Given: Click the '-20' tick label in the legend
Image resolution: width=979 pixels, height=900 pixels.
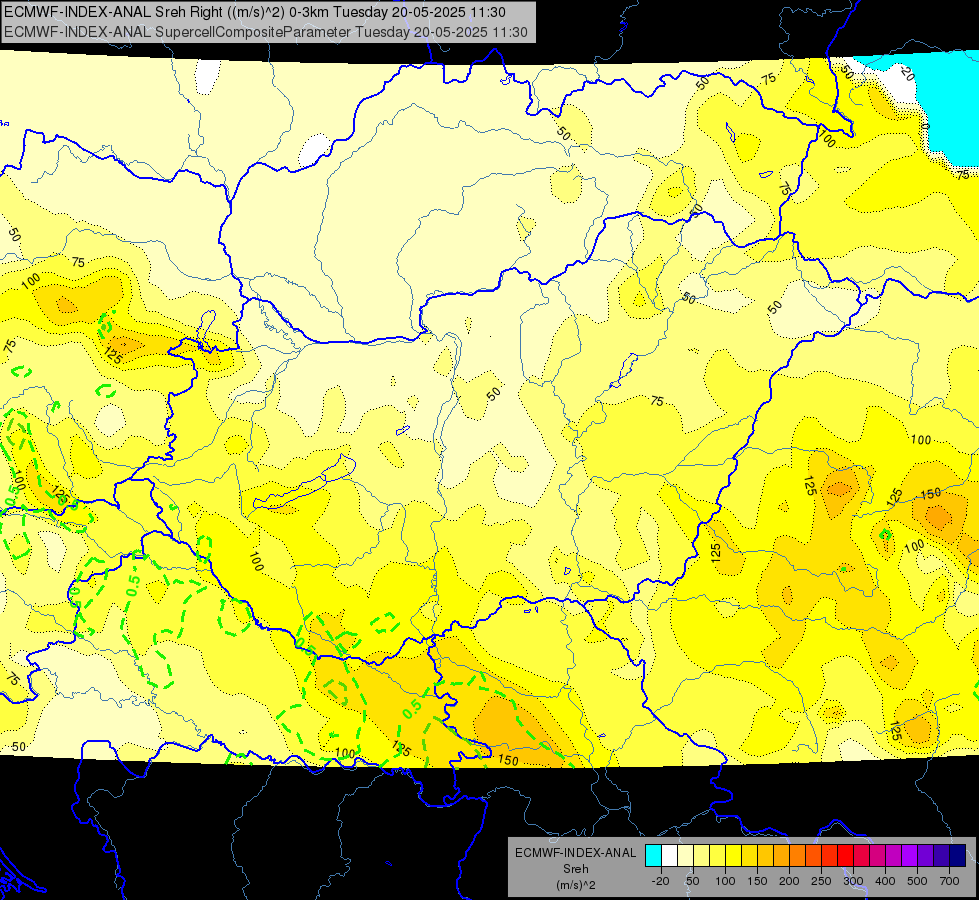Looking at the screenshot, I should tap(661, 881).
